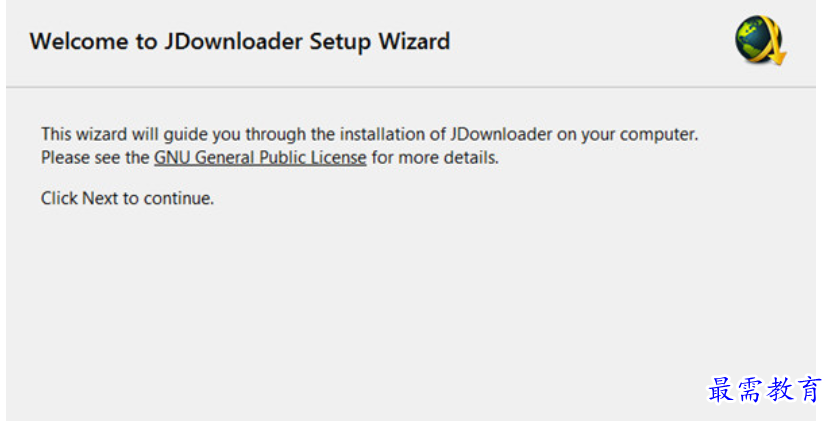Image resolution: width=830 pixels, height=421 pixels.
Task: Click the "Welcome to JDownloader Setup Wizard" heading
Action: point(240,42)
